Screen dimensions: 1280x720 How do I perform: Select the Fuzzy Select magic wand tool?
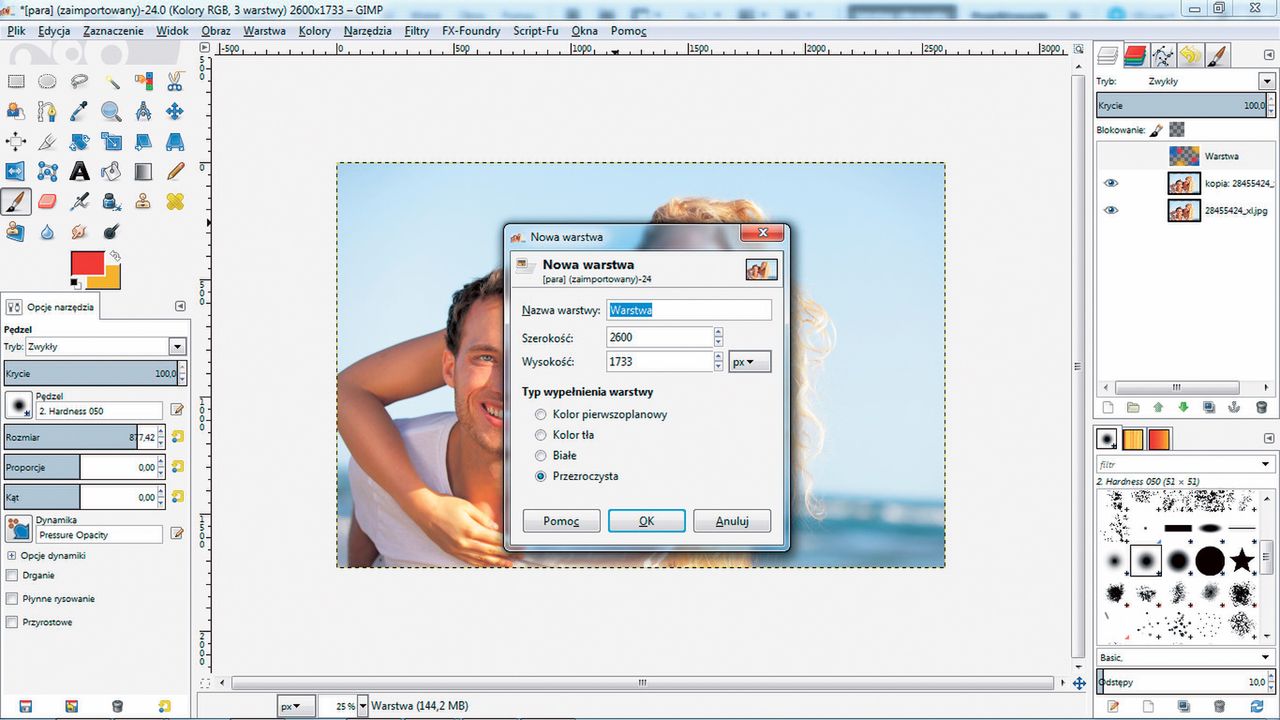pyautogui.click(x=111, y=81)
